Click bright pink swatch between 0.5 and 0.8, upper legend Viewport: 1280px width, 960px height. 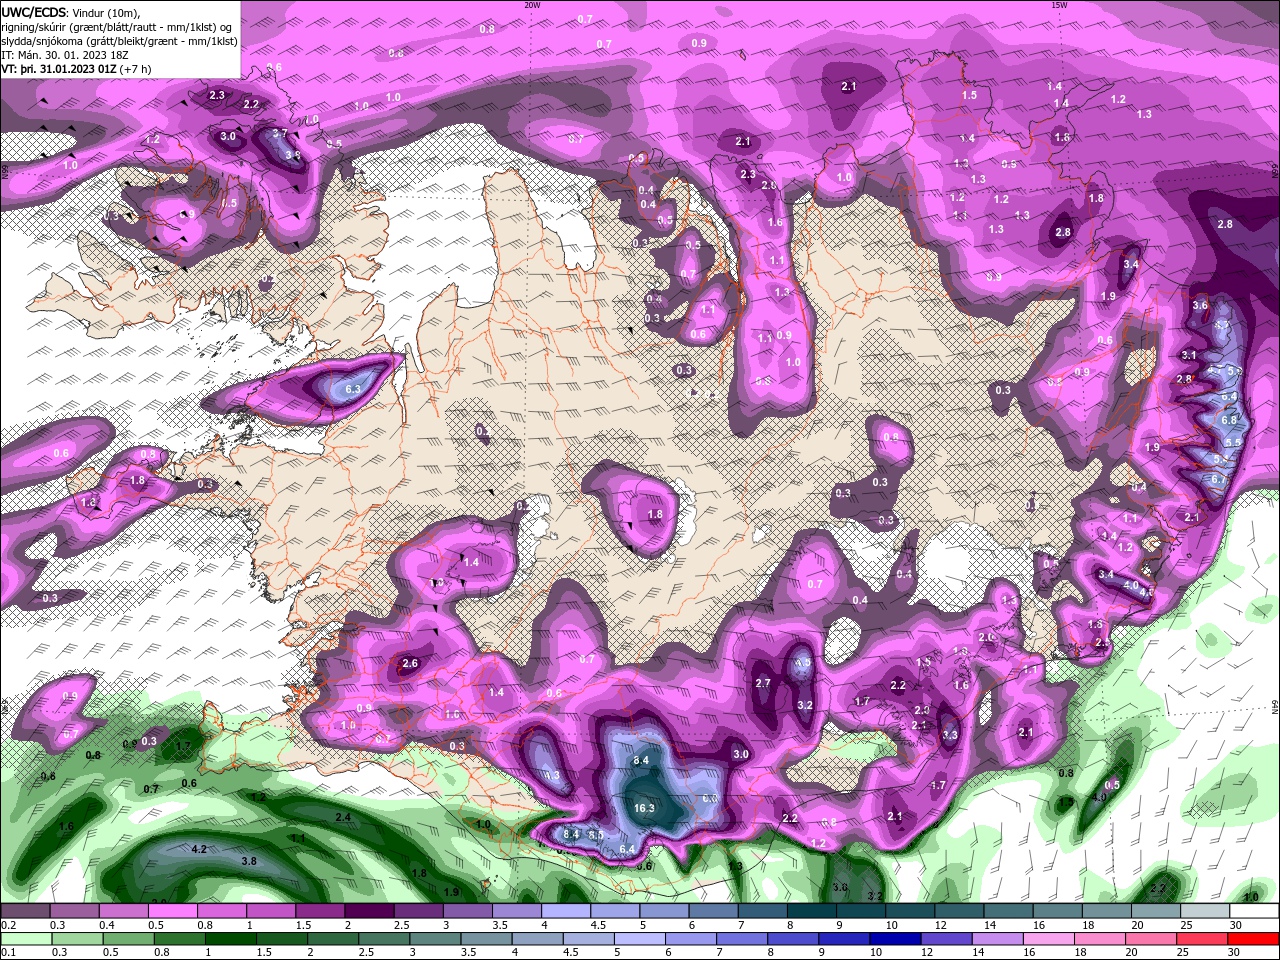point(172,911)
